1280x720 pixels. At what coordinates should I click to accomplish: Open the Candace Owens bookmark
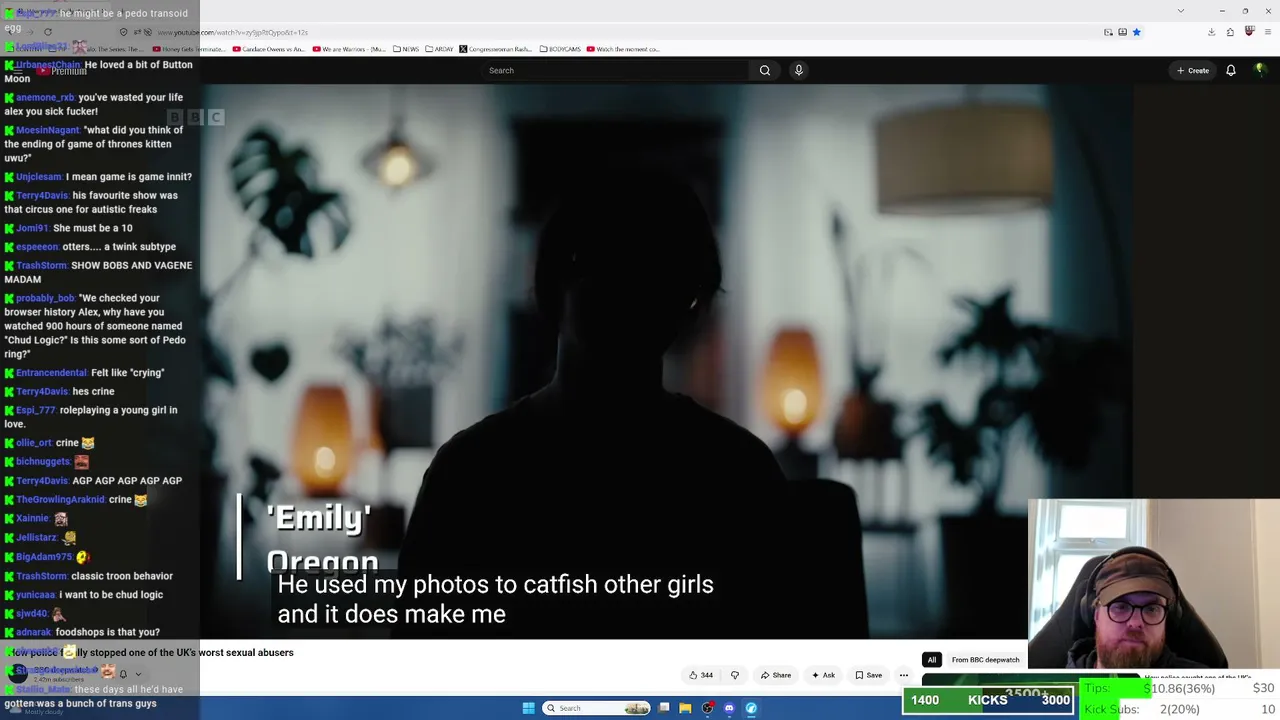[268, 49]
